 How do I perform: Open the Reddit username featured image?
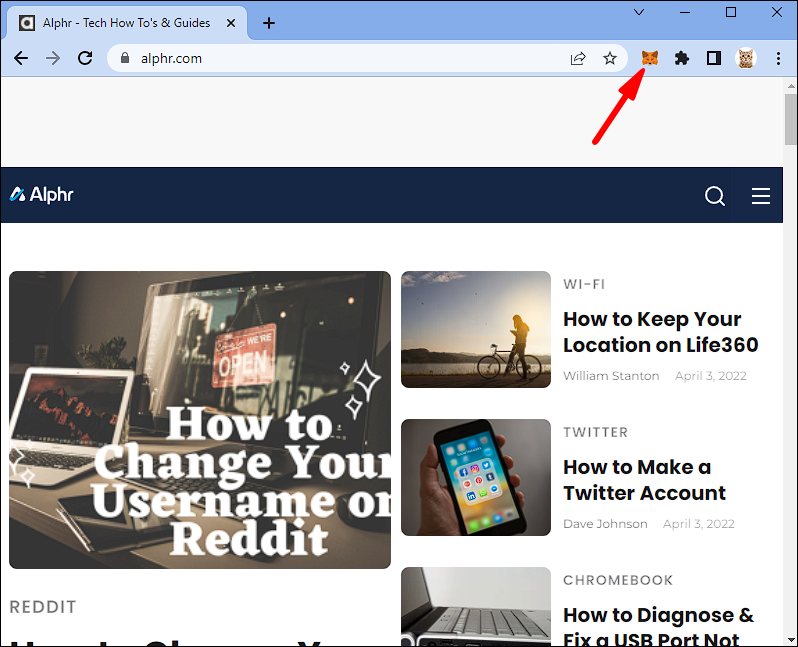[x=200, y=420]
